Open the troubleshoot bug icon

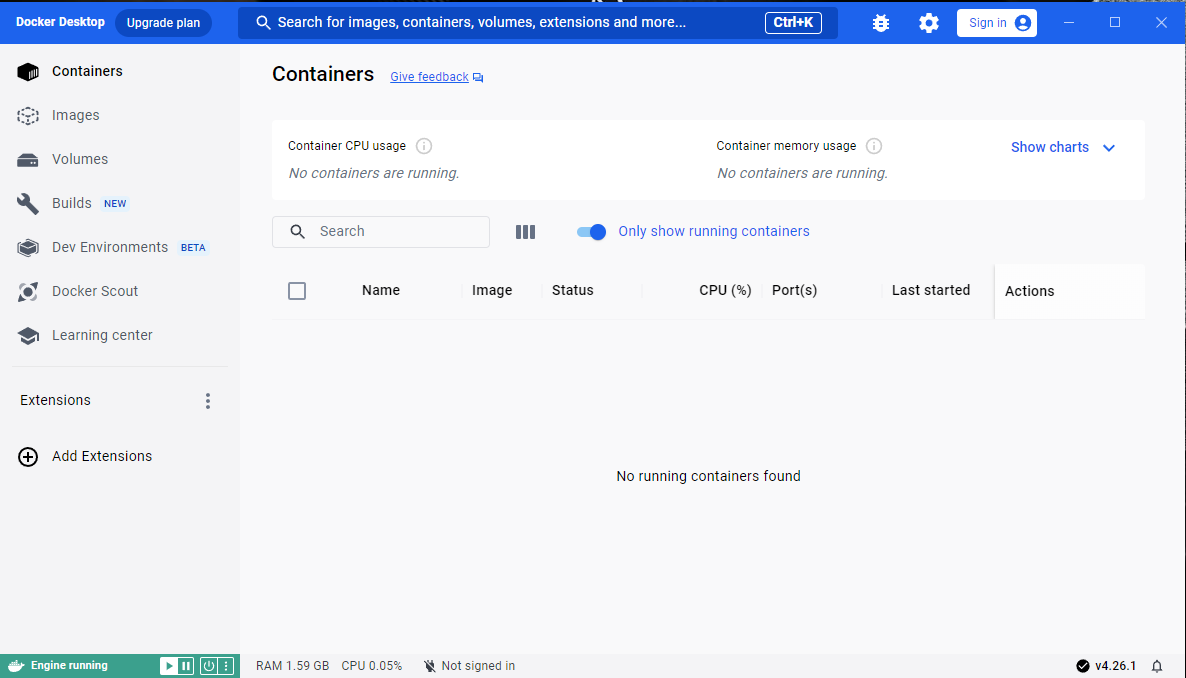coord(880,23)
